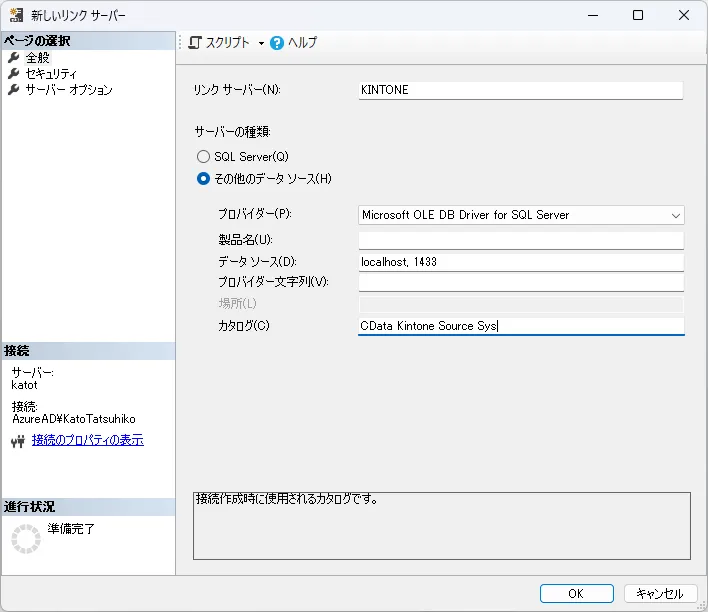Image resolution: width=708 pixels, height=612 pixels.
Task: Switch to the サーバー オプション page
Action: (69, 89)
